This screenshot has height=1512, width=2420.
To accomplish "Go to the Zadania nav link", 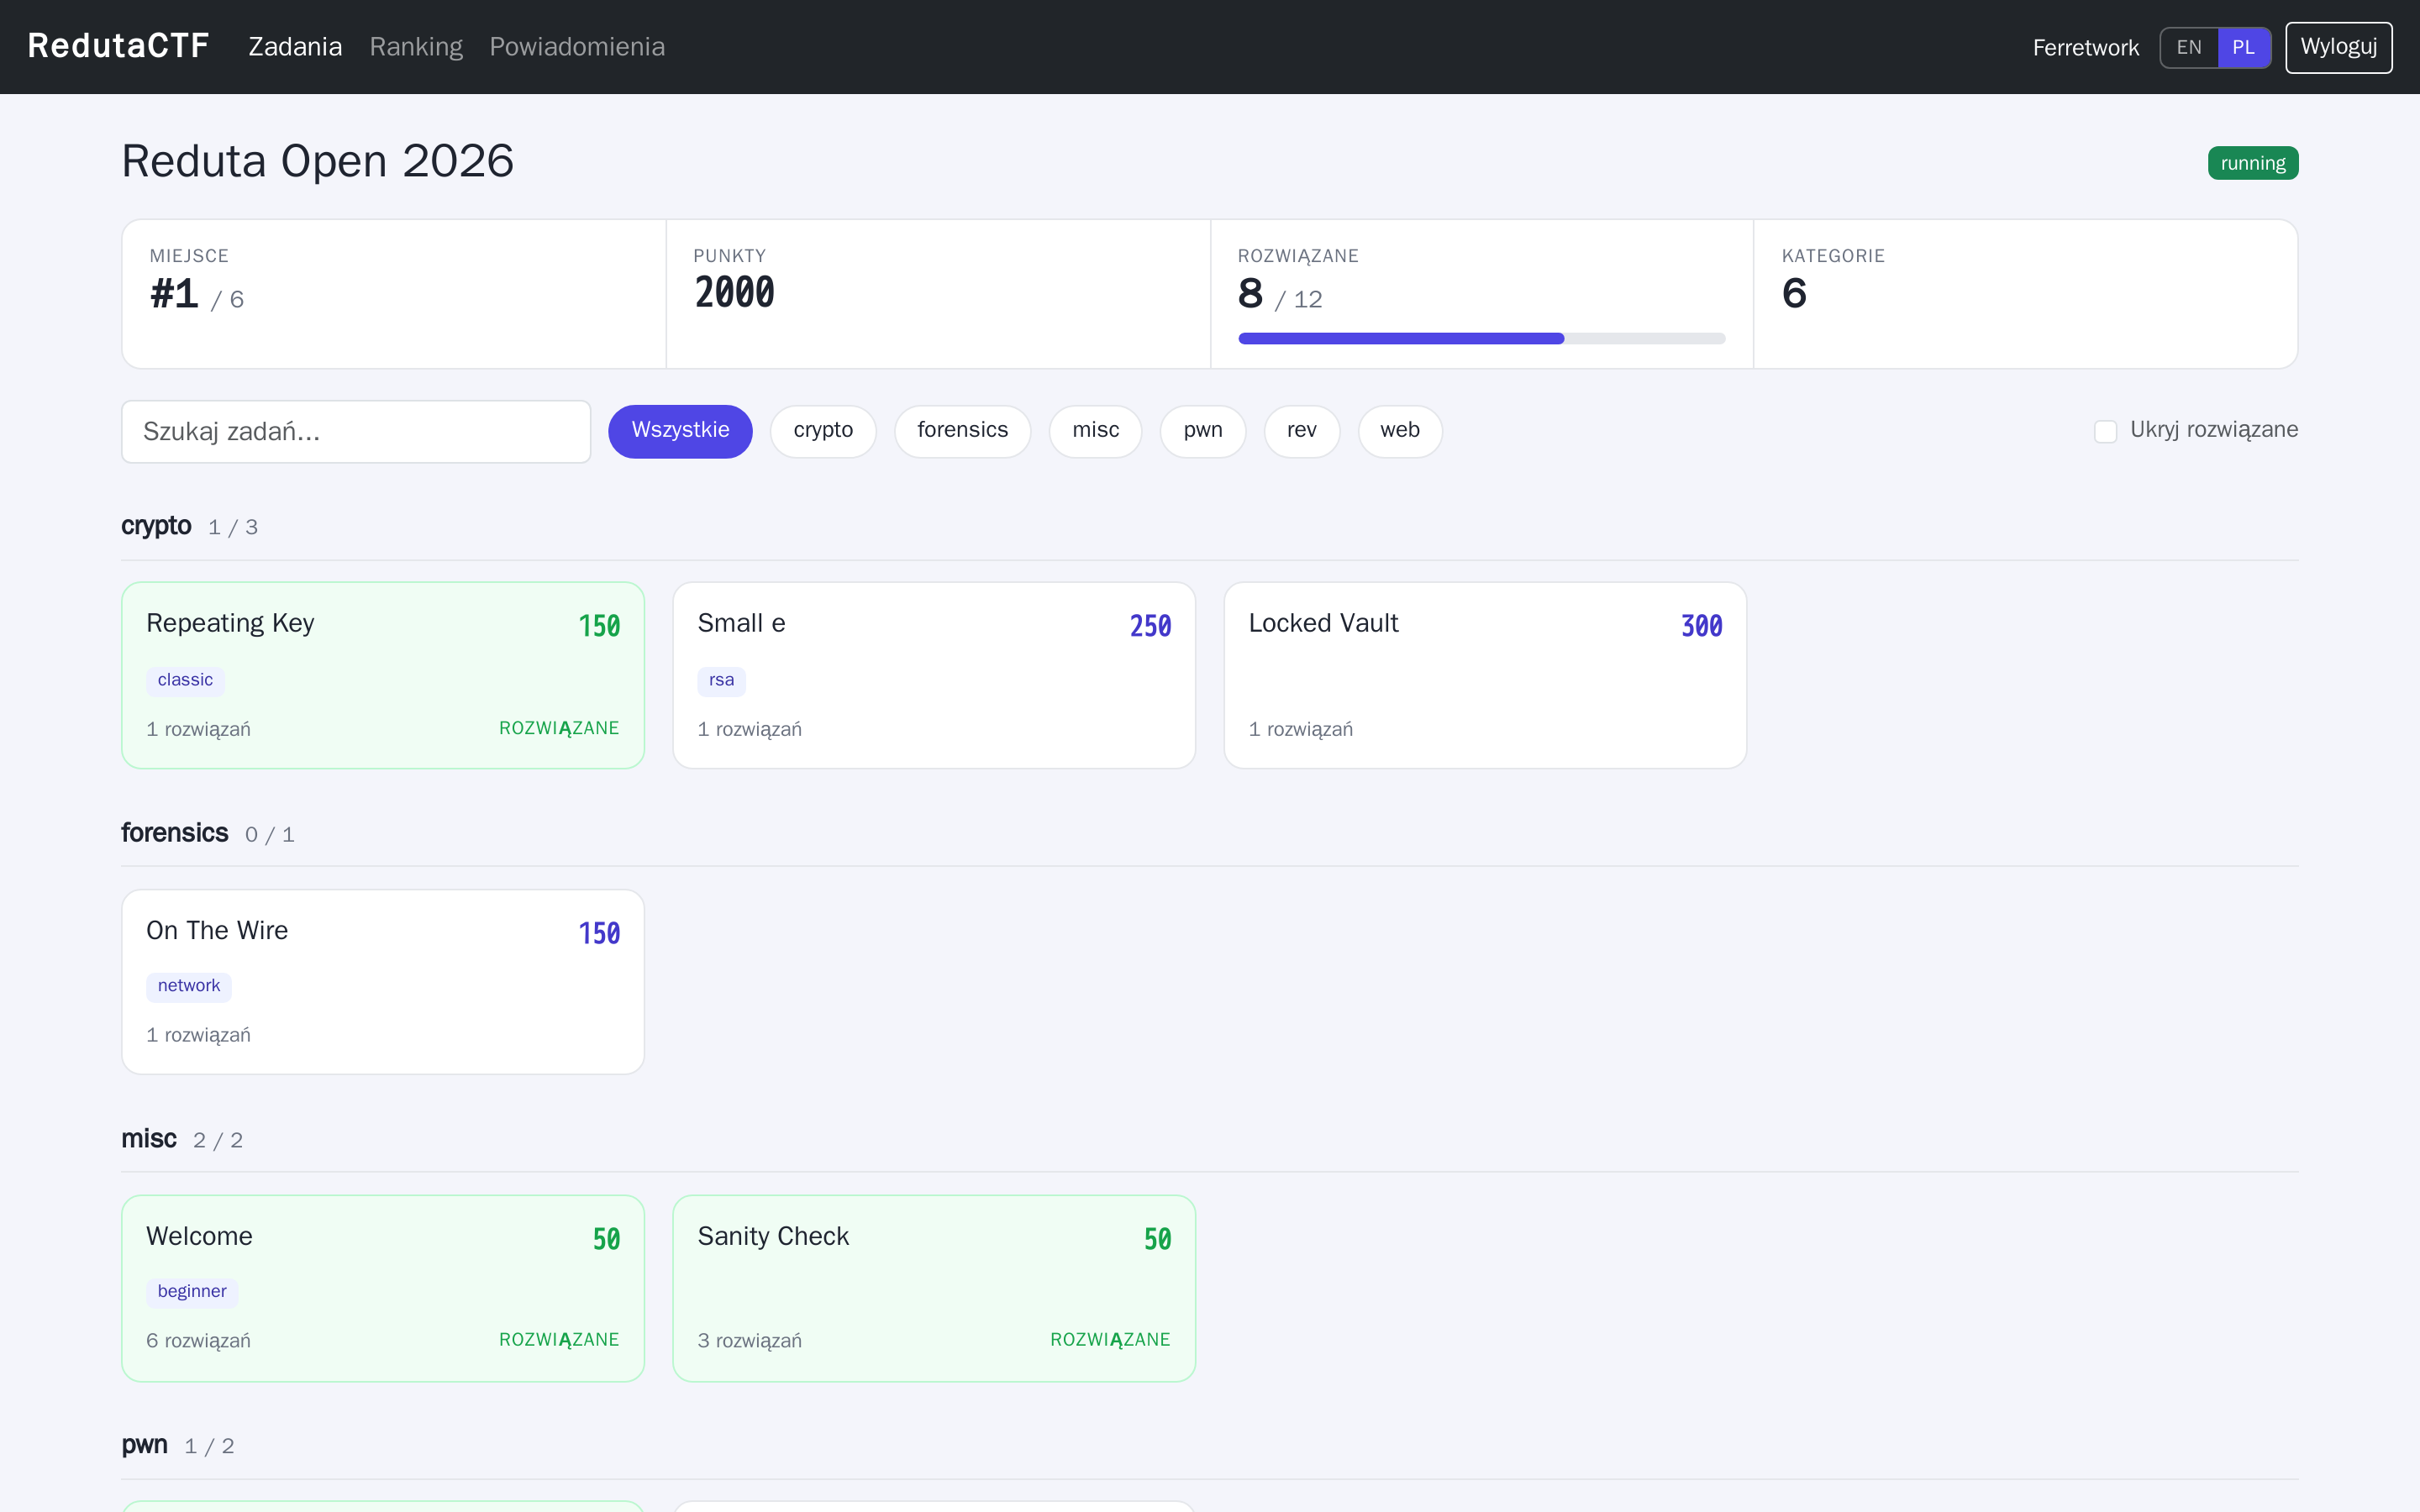I will [295, 47].
